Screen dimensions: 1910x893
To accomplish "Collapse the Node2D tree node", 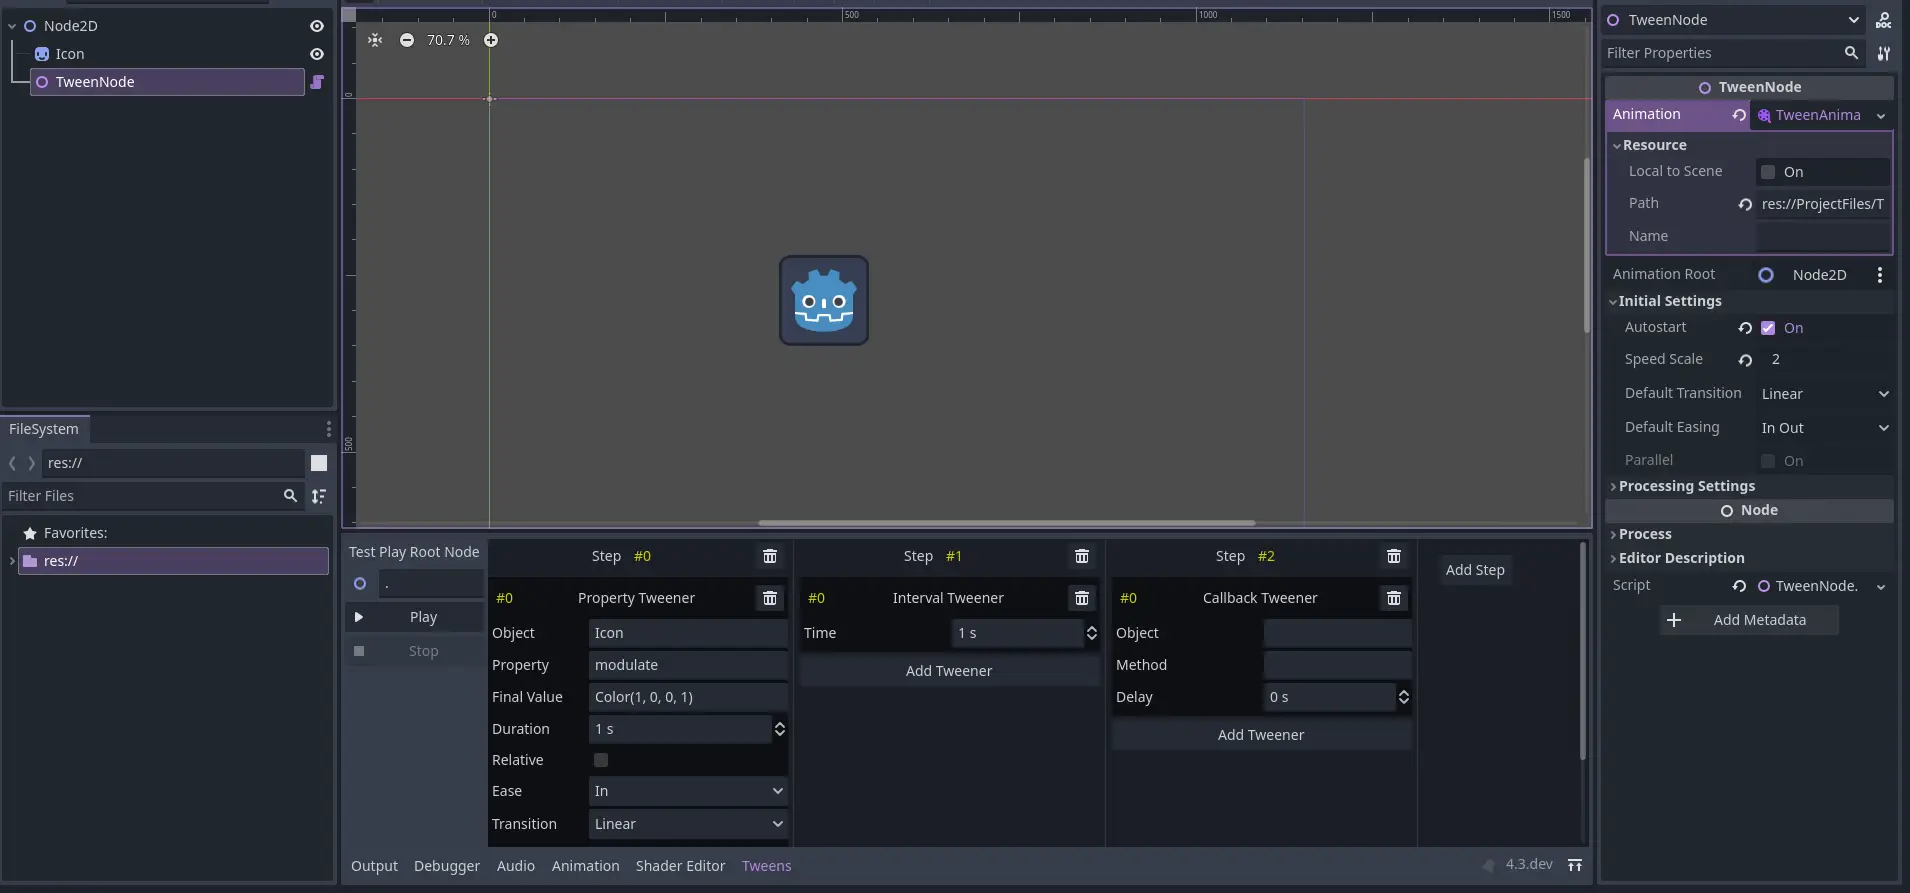I will pyautogui.click(x=12, y=26).
